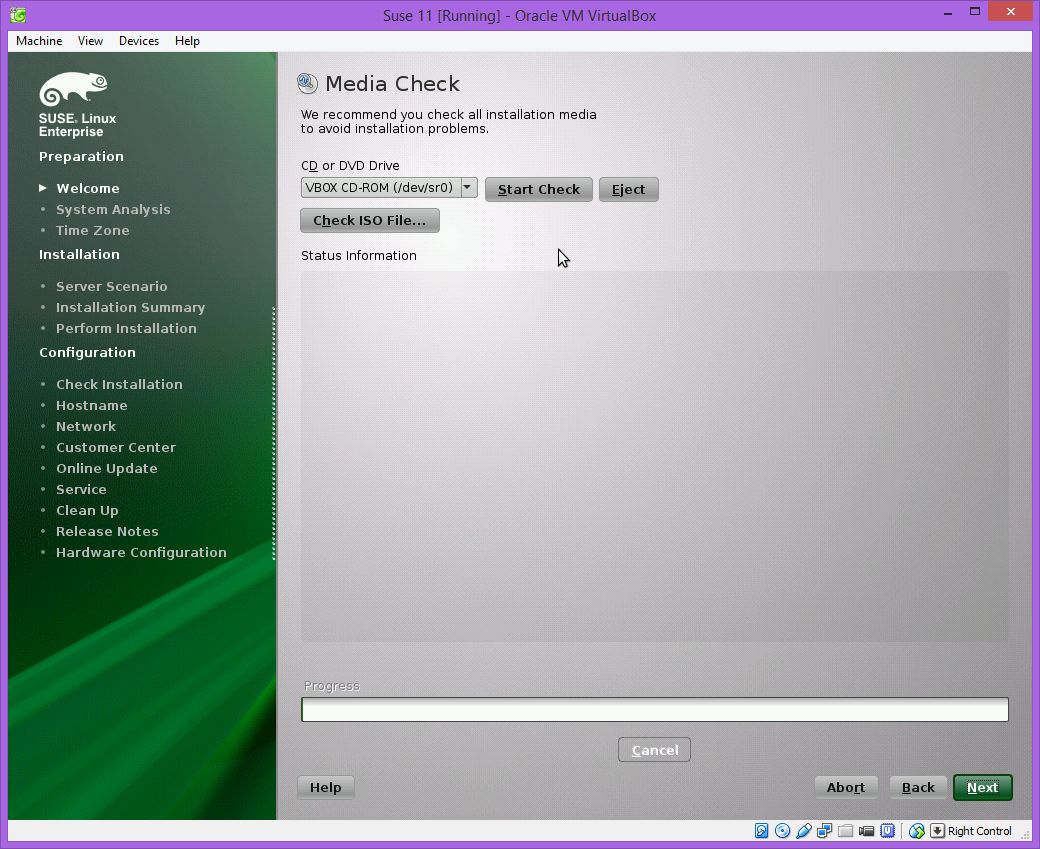Viewport: 1040px width, 849px height.
Task: Click the Check Installation step
Action: point(119,385)
